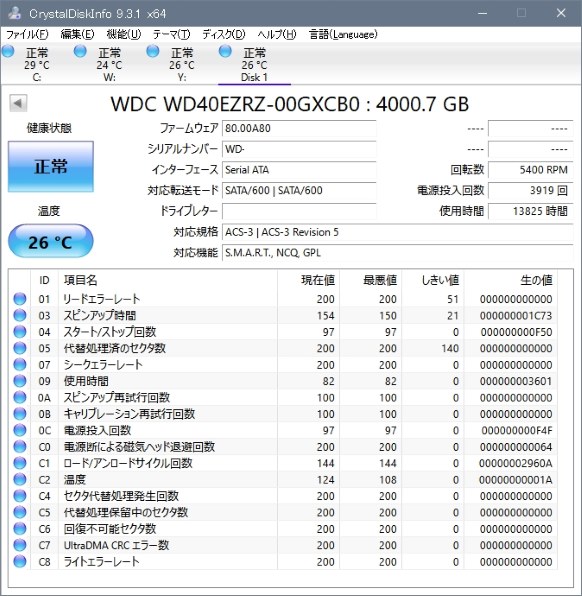Click the firmware field showing 80.00A80
This screenshot has height=596, width=582.
click(299, 128)
